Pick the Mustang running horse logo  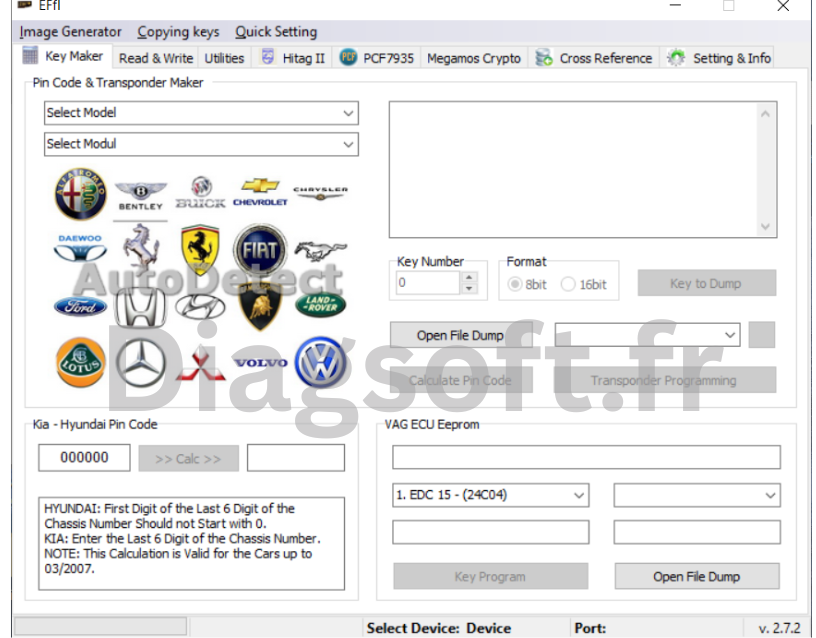pyautogui.click(x=320, y=250)
